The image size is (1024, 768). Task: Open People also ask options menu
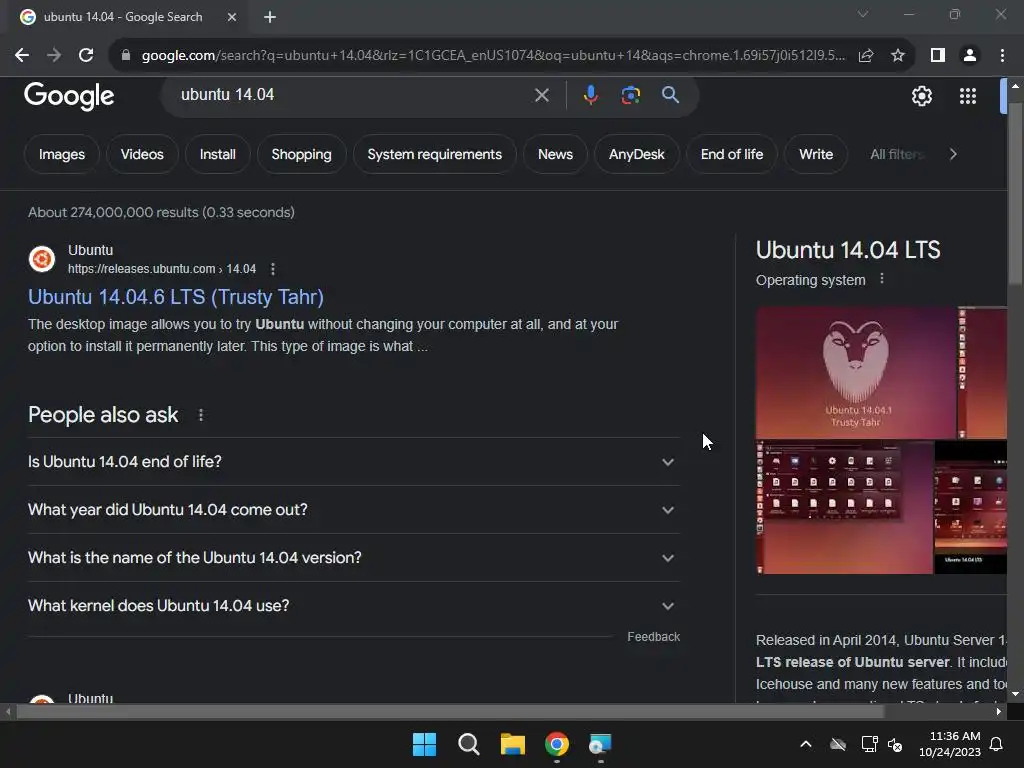[201, 415]
